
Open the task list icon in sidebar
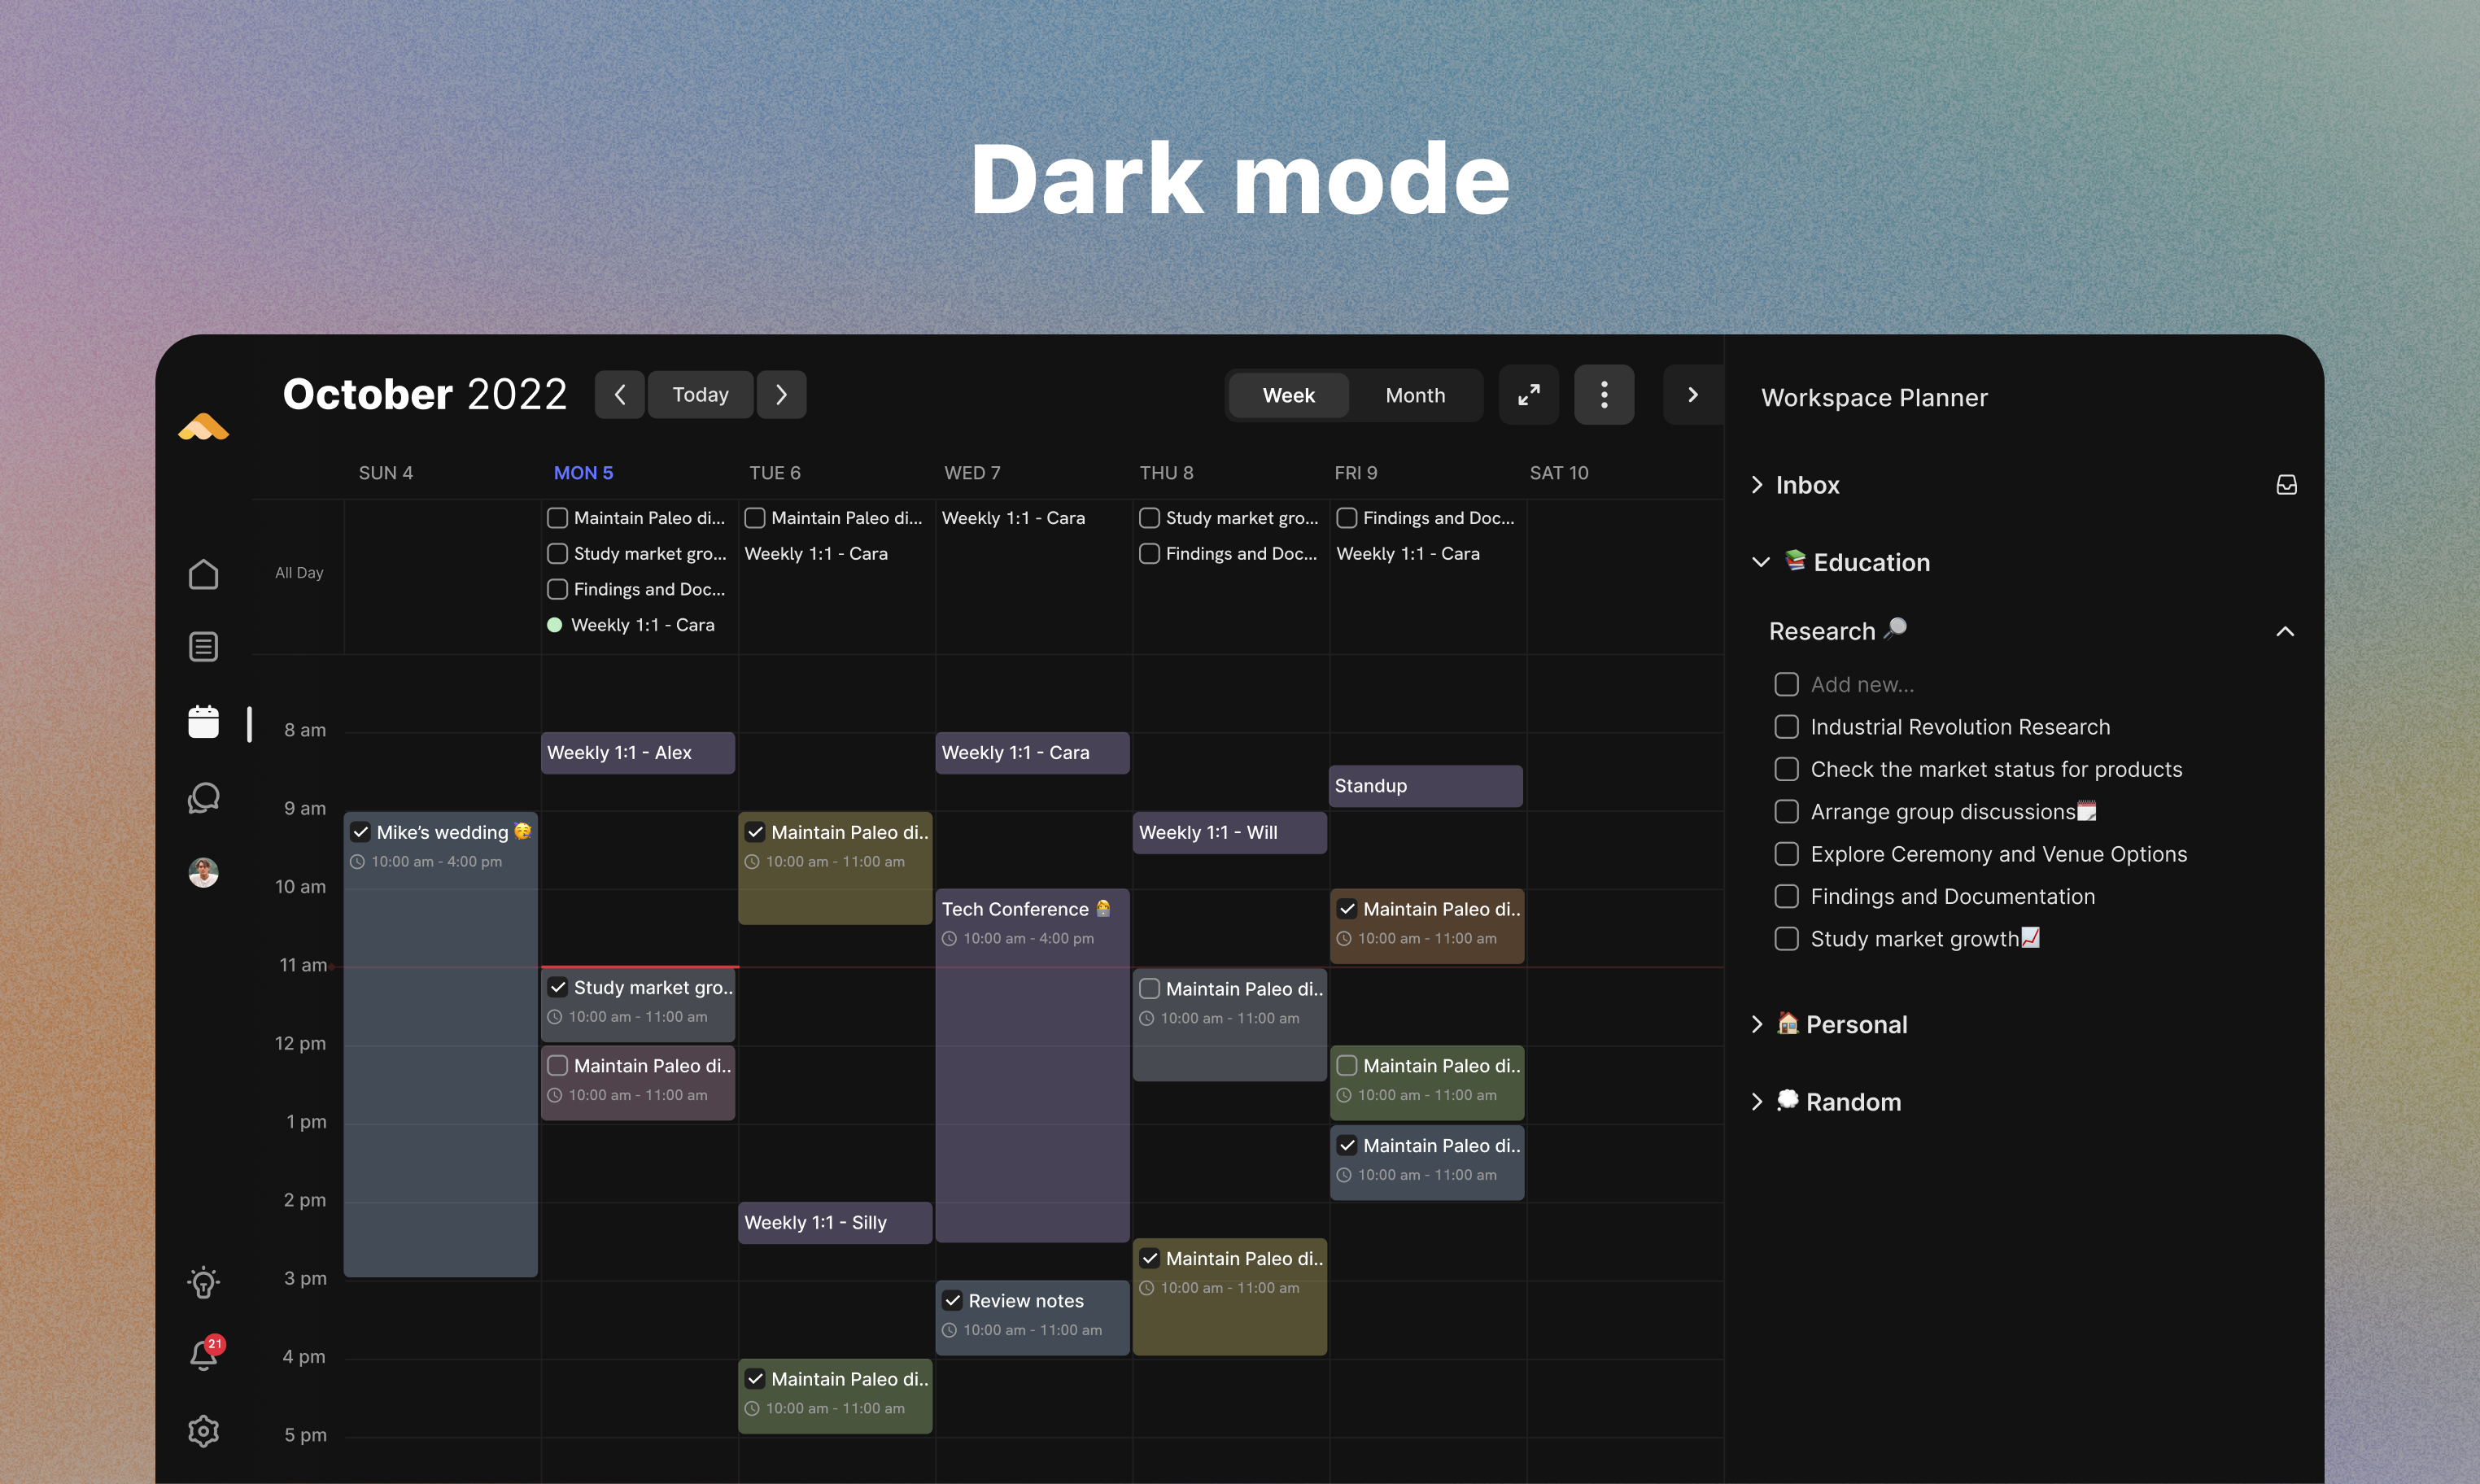tap(203, 647)
